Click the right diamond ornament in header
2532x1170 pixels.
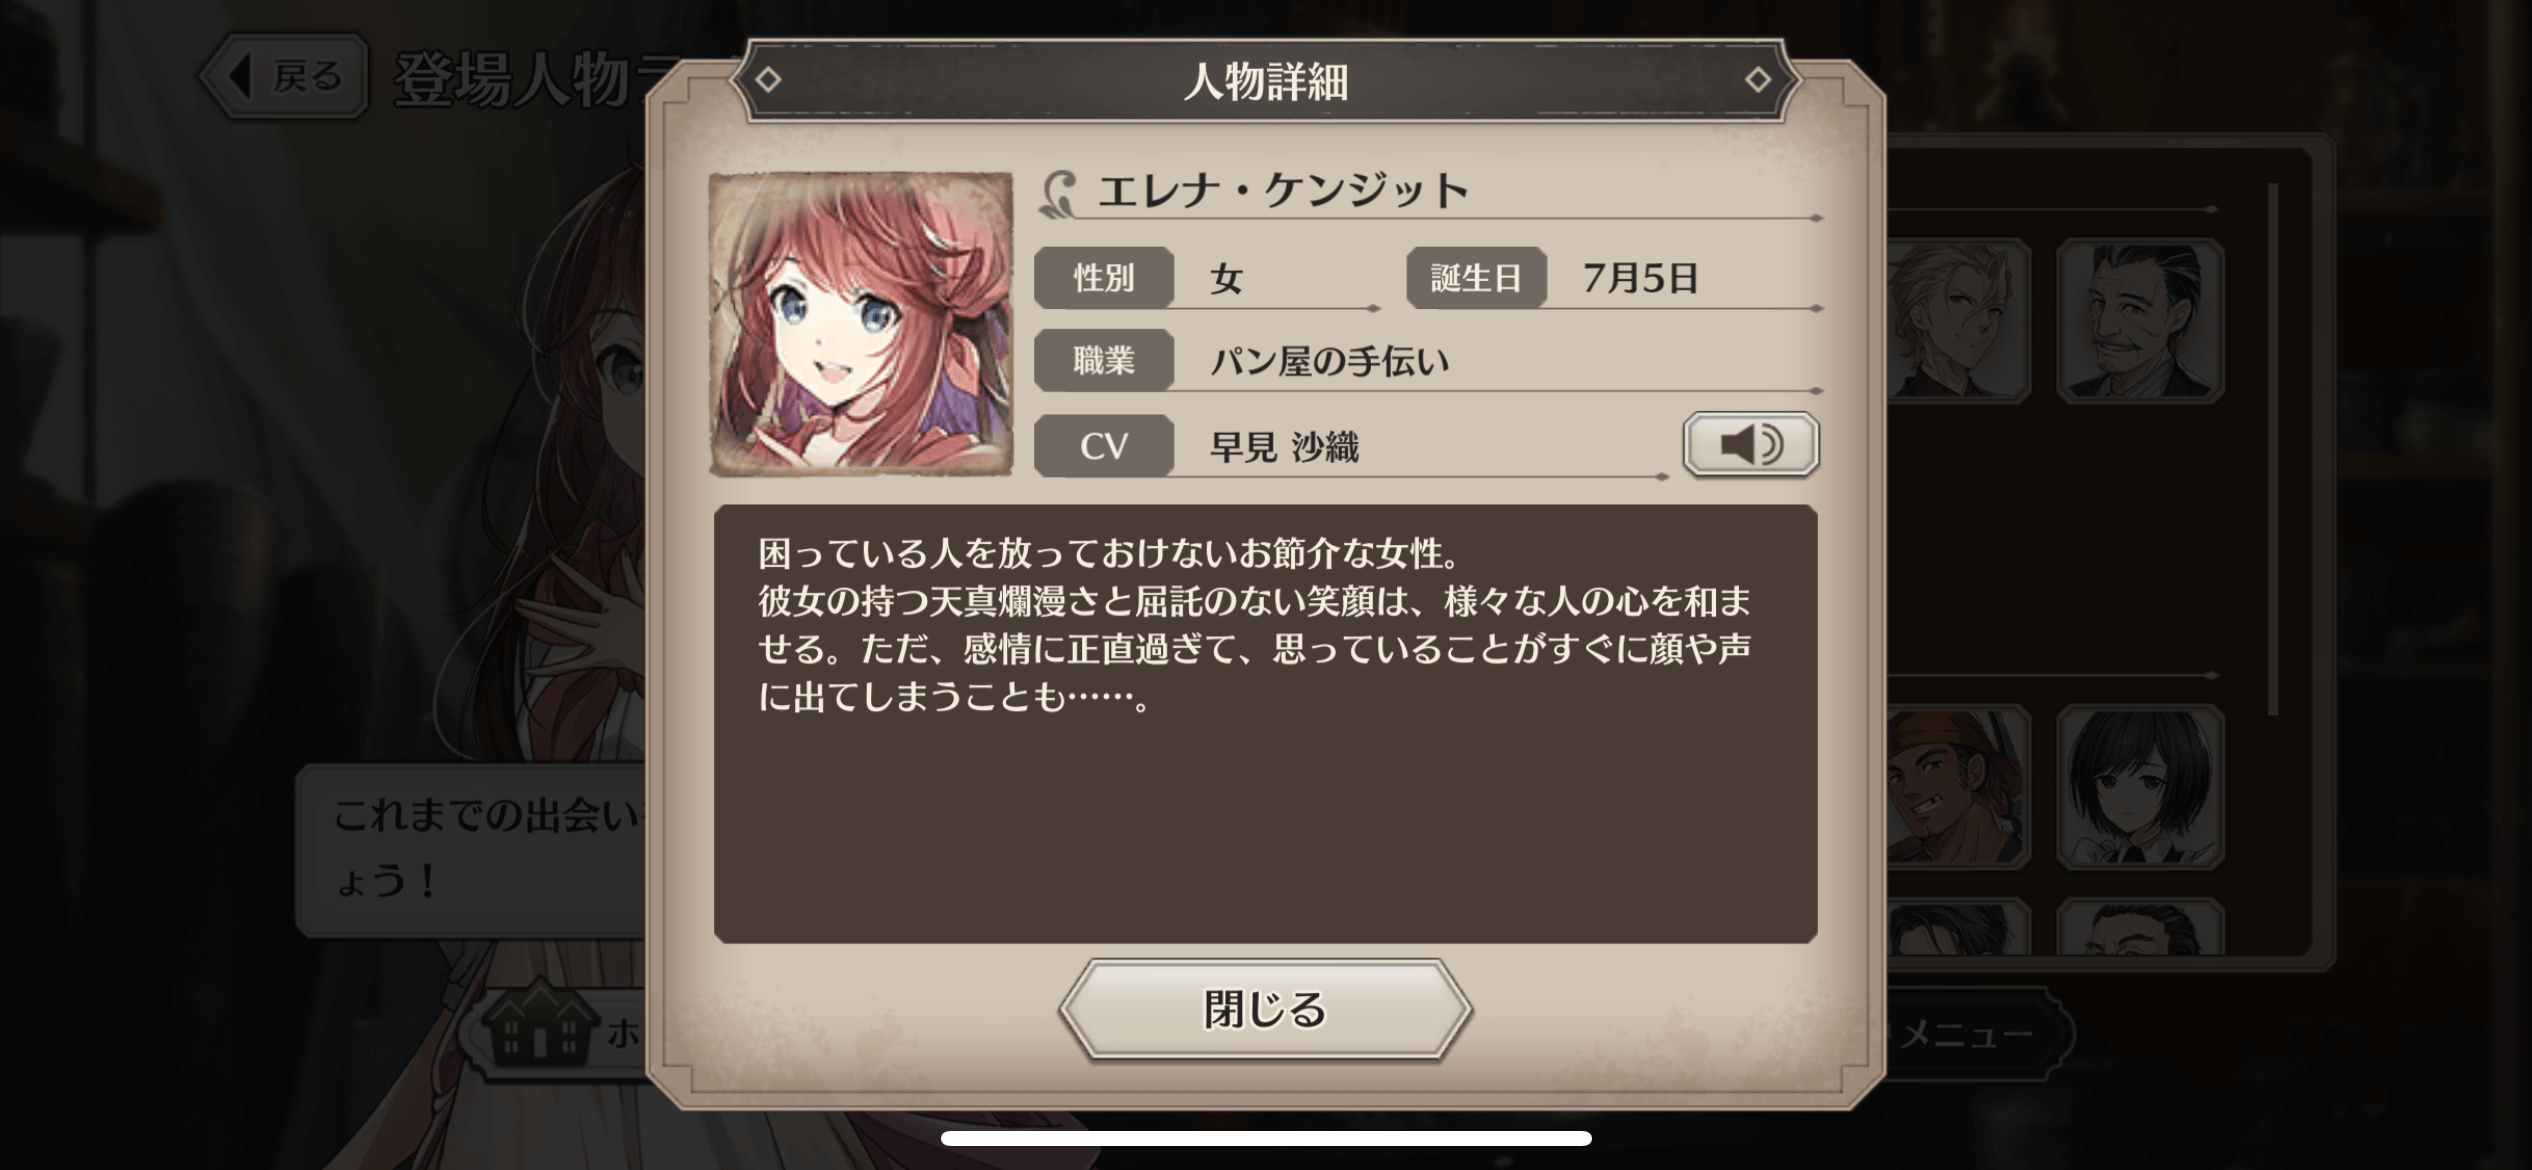coord(1757,79)
